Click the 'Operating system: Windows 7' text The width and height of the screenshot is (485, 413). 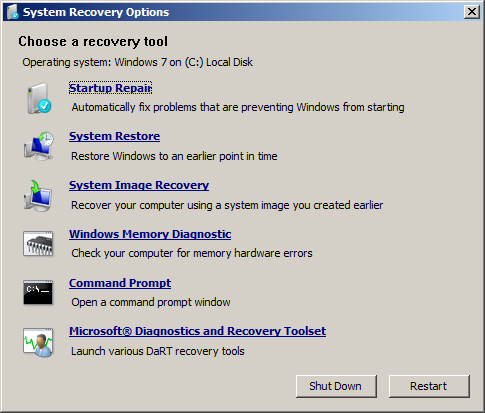(x=137, y=62)
